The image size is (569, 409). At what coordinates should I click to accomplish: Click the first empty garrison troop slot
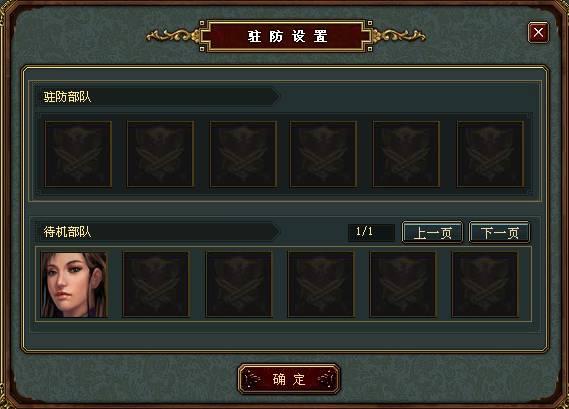point(78,154)
